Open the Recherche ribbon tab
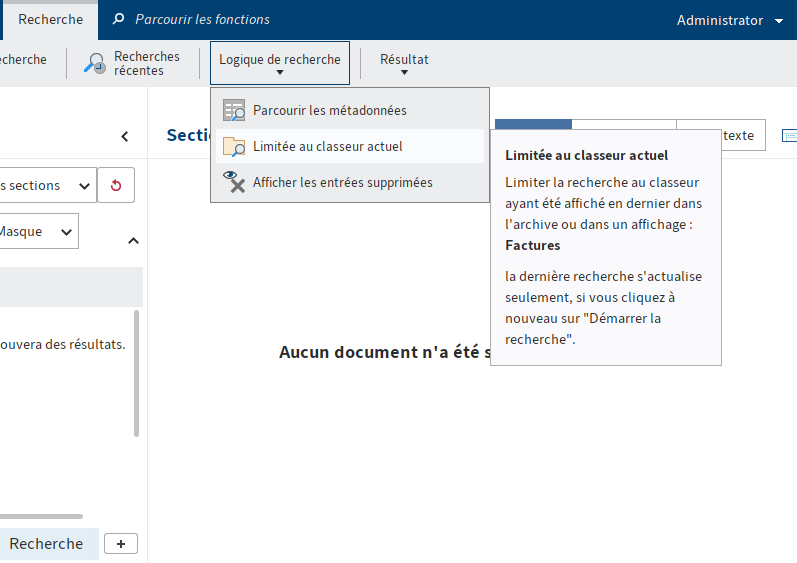 point(50,20)
